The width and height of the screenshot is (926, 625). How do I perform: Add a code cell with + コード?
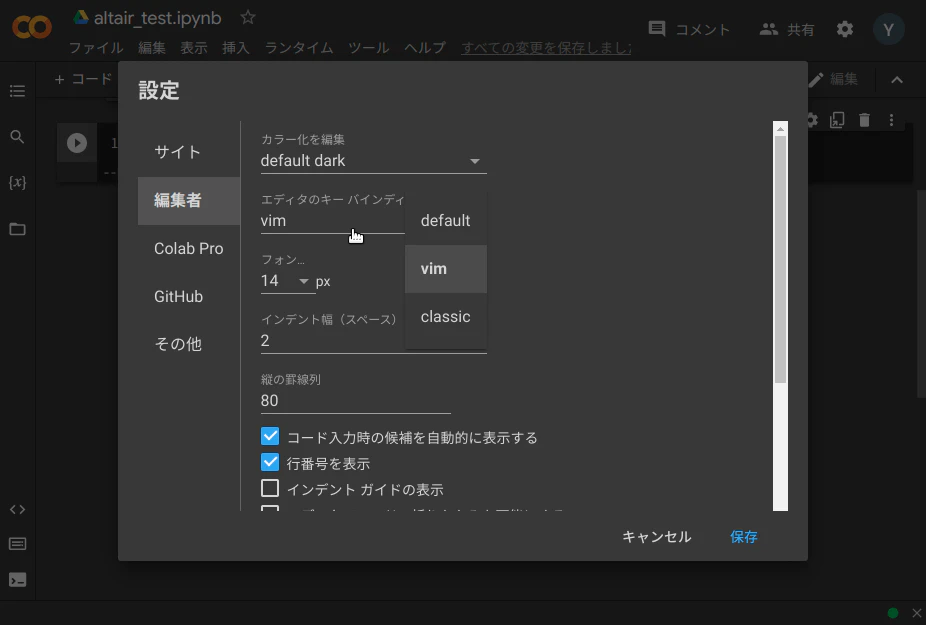(83, 79)
